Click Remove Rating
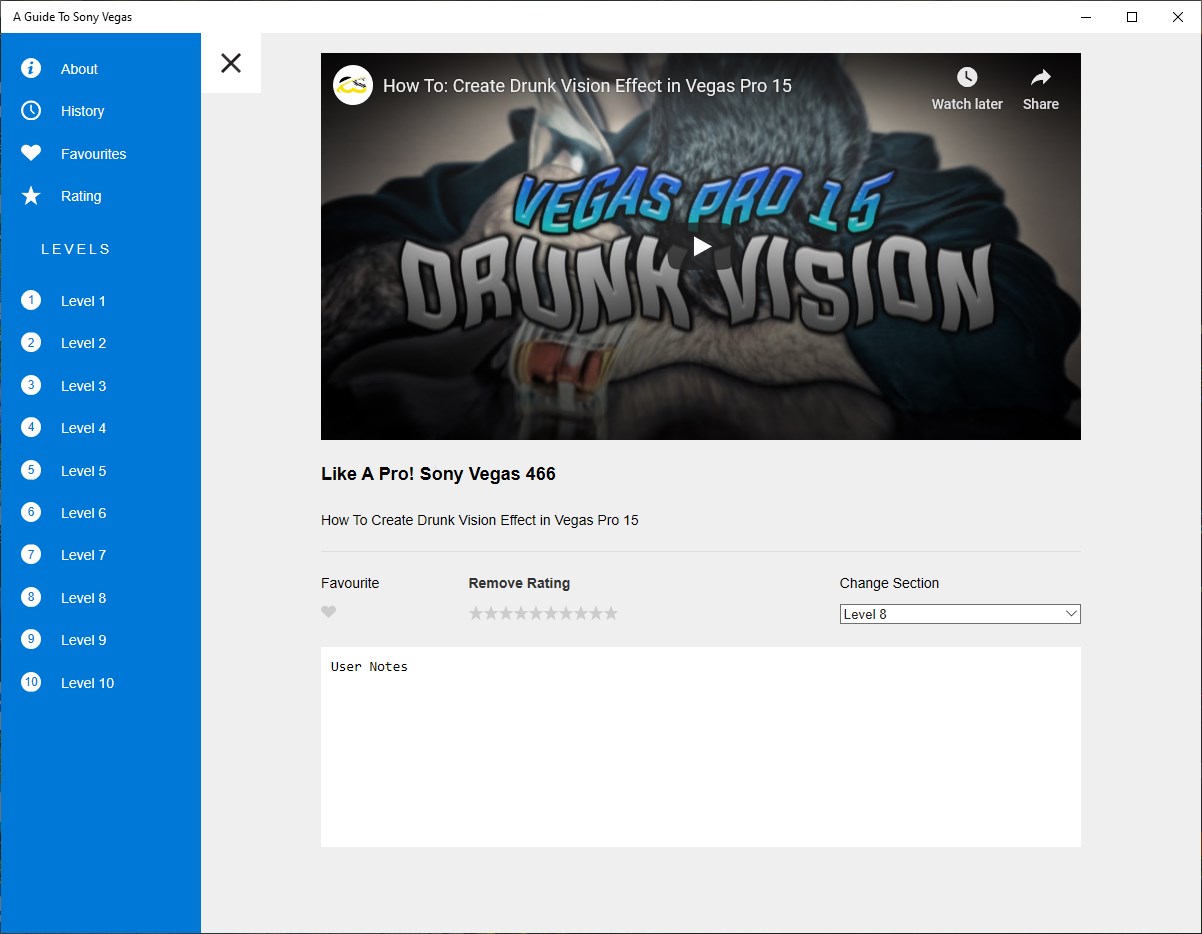 [519, 583]
